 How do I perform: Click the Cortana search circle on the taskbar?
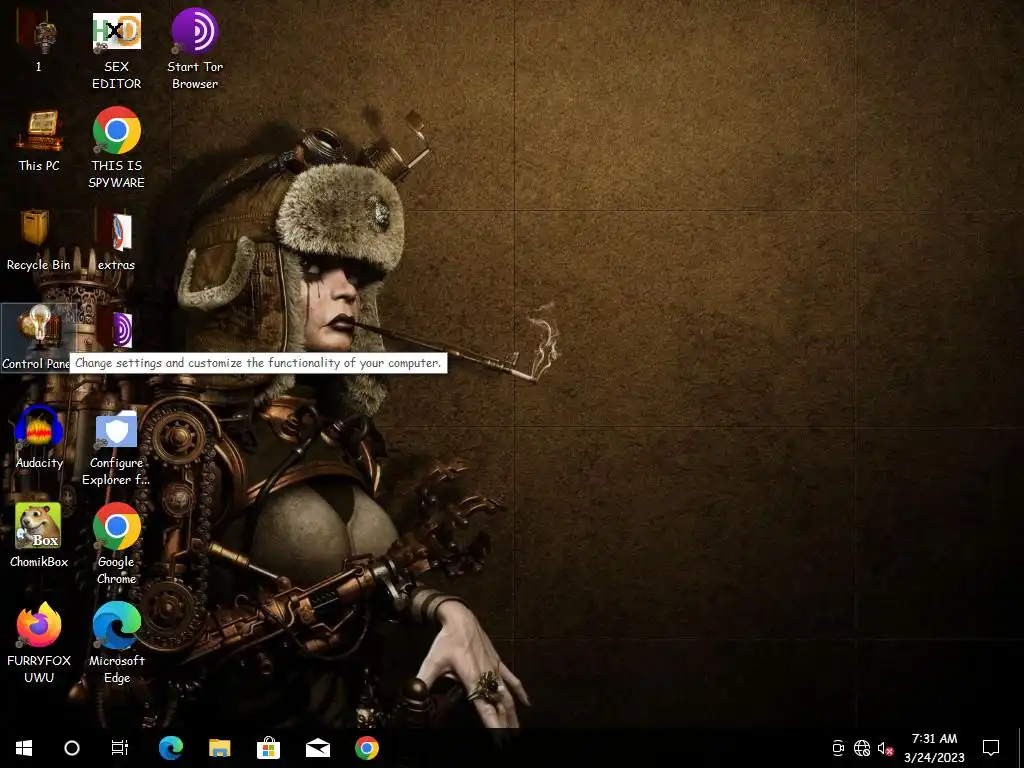(x=72, y=748)
